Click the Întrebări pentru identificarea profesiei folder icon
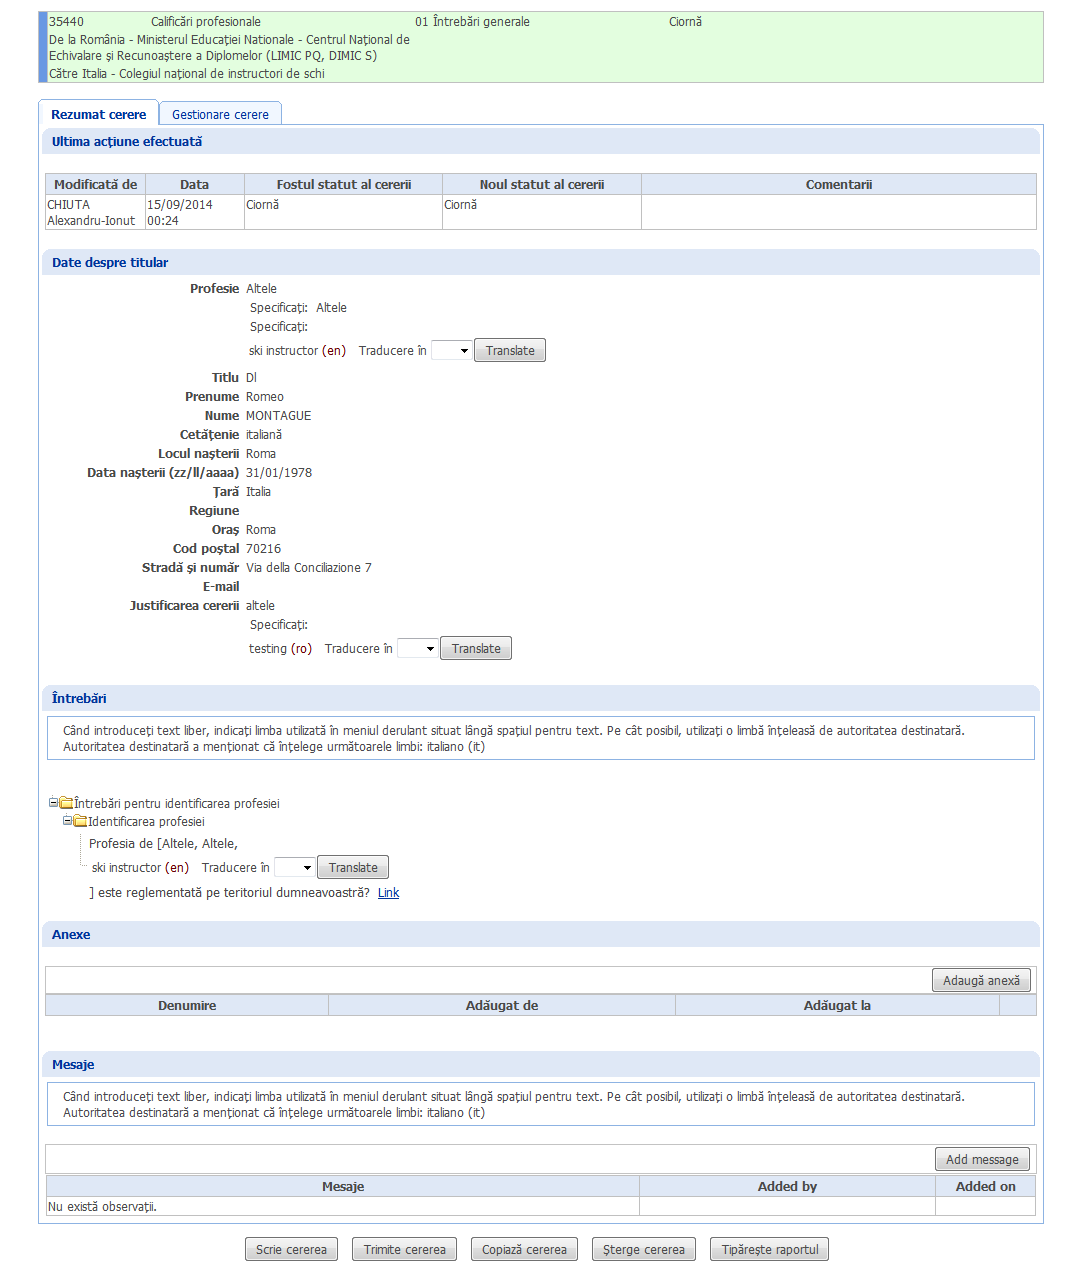Screen dimensions: 1082x1285 (66, 803)
